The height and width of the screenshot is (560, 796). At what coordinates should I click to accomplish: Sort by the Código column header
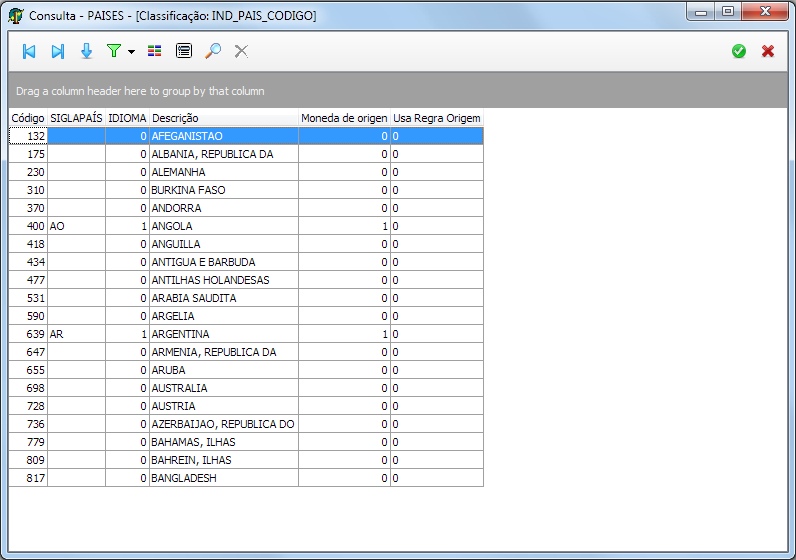pos(28,118)
